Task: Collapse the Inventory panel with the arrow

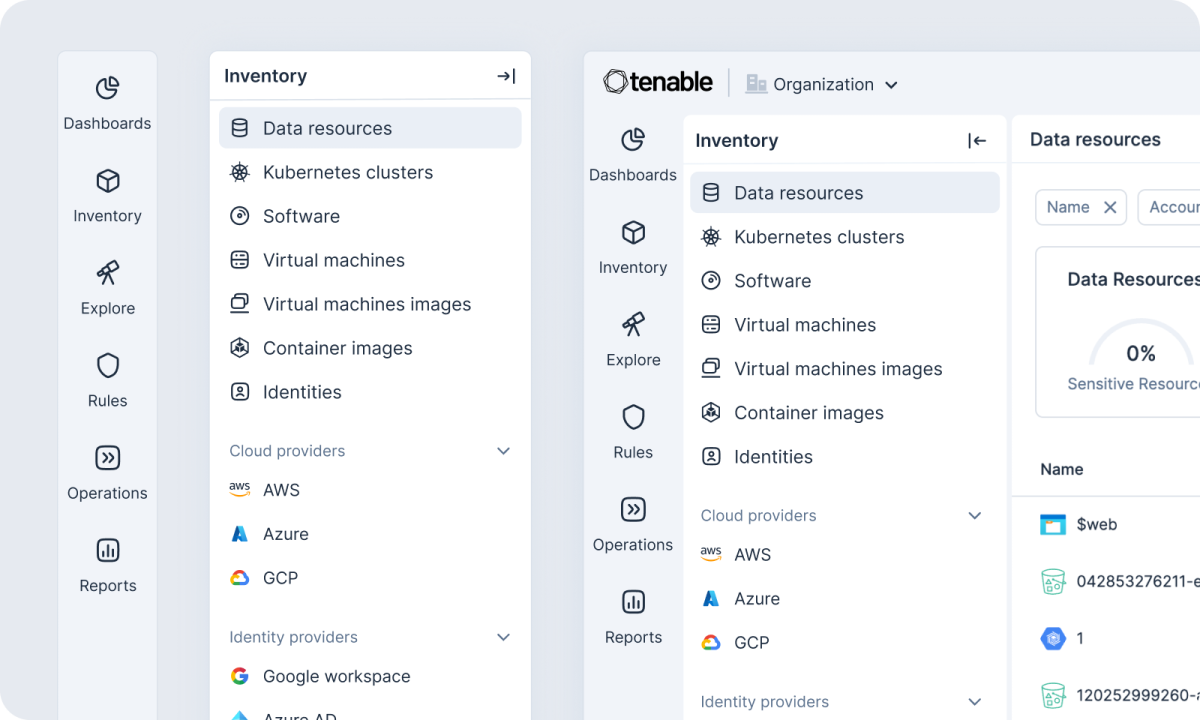Action: pyautogui.click(x=977, y=140)
